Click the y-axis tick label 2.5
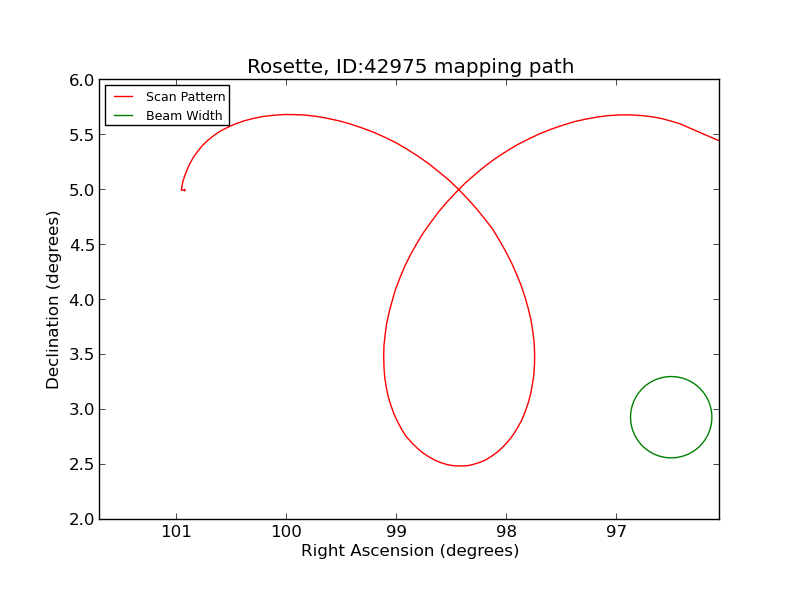 point(82,465)
